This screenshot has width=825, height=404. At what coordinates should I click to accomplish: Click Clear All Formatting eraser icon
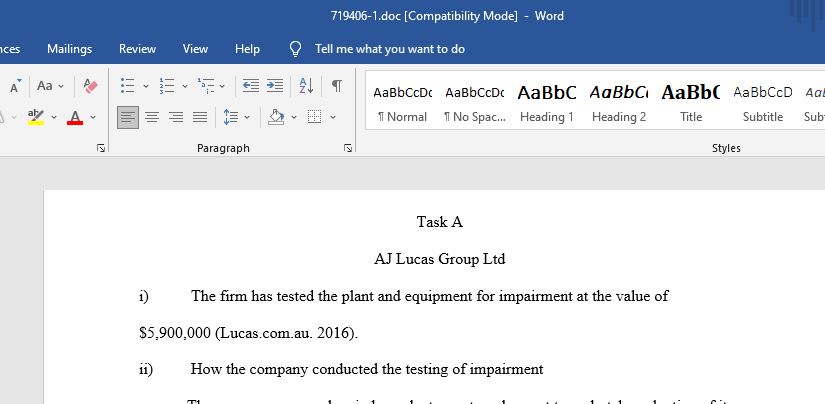90,86
